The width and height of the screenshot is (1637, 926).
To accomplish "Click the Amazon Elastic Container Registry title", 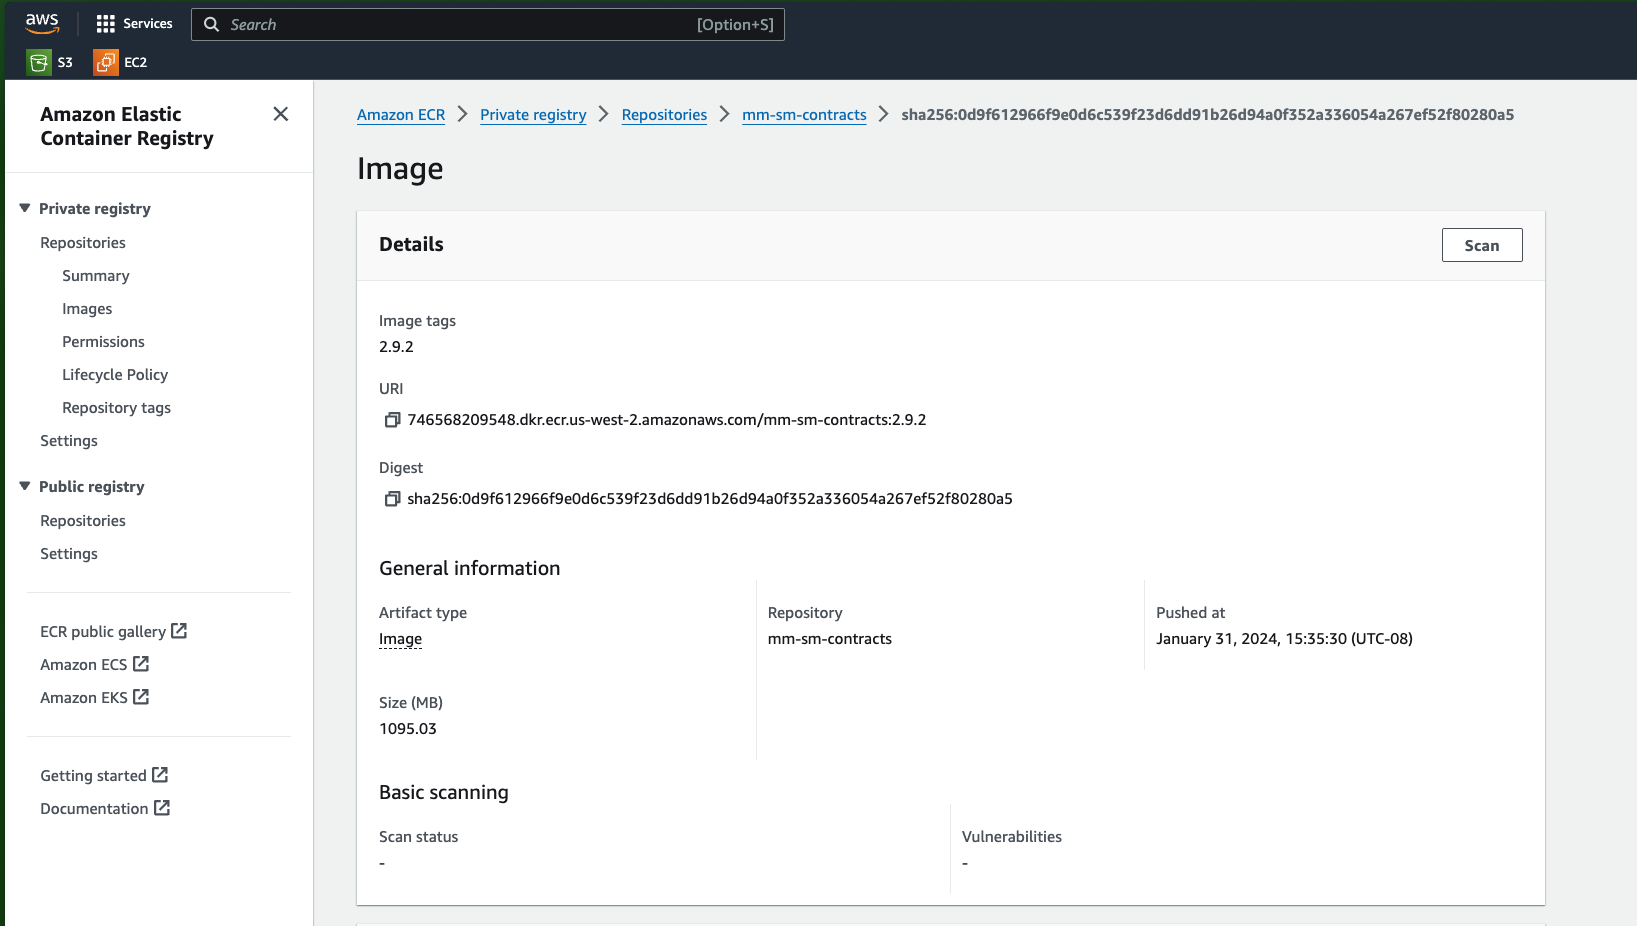I will 127,126.
